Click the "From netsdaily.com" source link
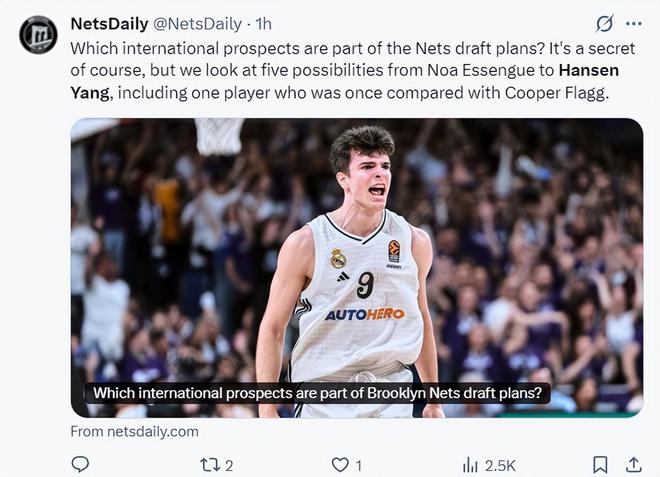 click(134, 431)
